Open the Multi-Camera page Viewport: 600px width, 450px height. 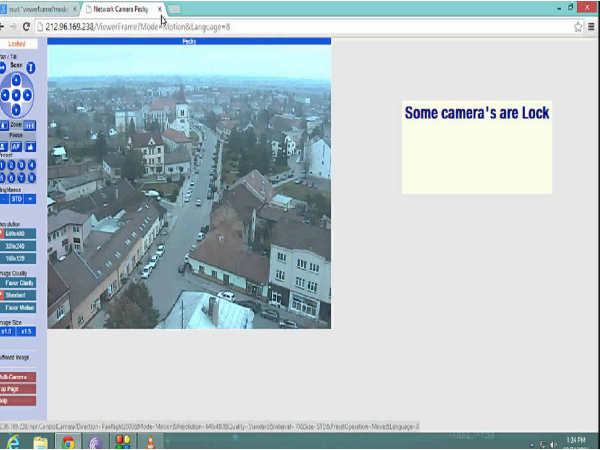[x=17, y=377]
